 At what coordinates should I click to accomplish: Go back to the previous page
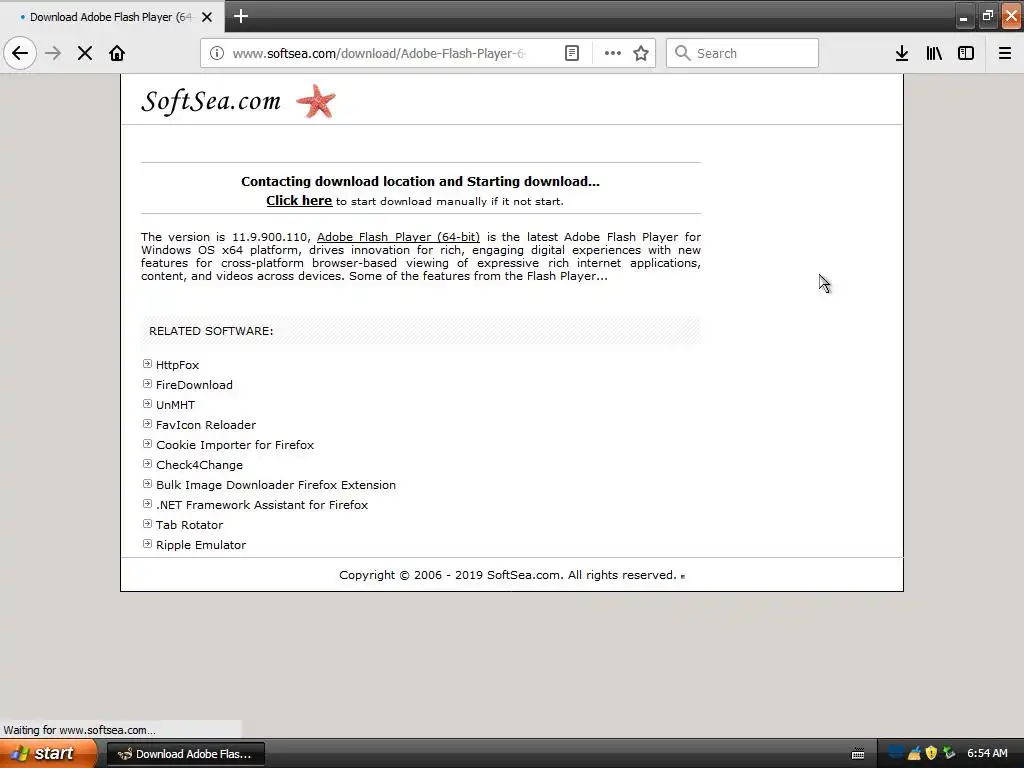(20, 53)
